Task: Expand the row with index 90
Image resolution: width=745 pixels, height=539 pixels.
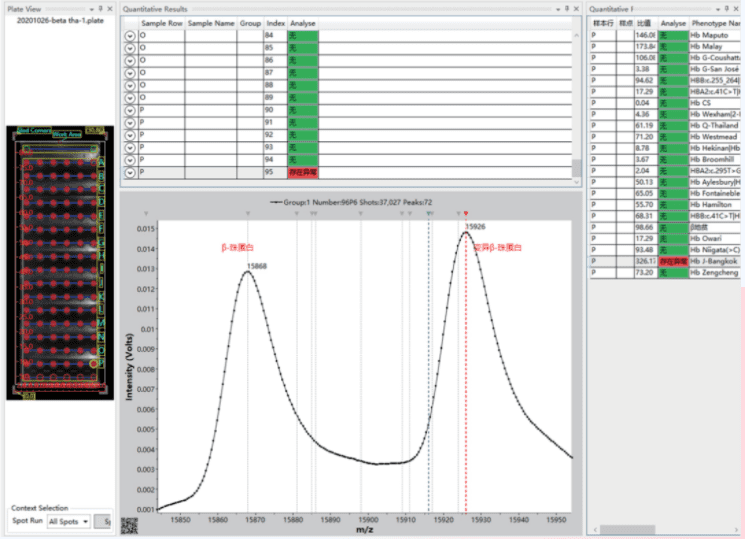Action: tap(129, 109)
